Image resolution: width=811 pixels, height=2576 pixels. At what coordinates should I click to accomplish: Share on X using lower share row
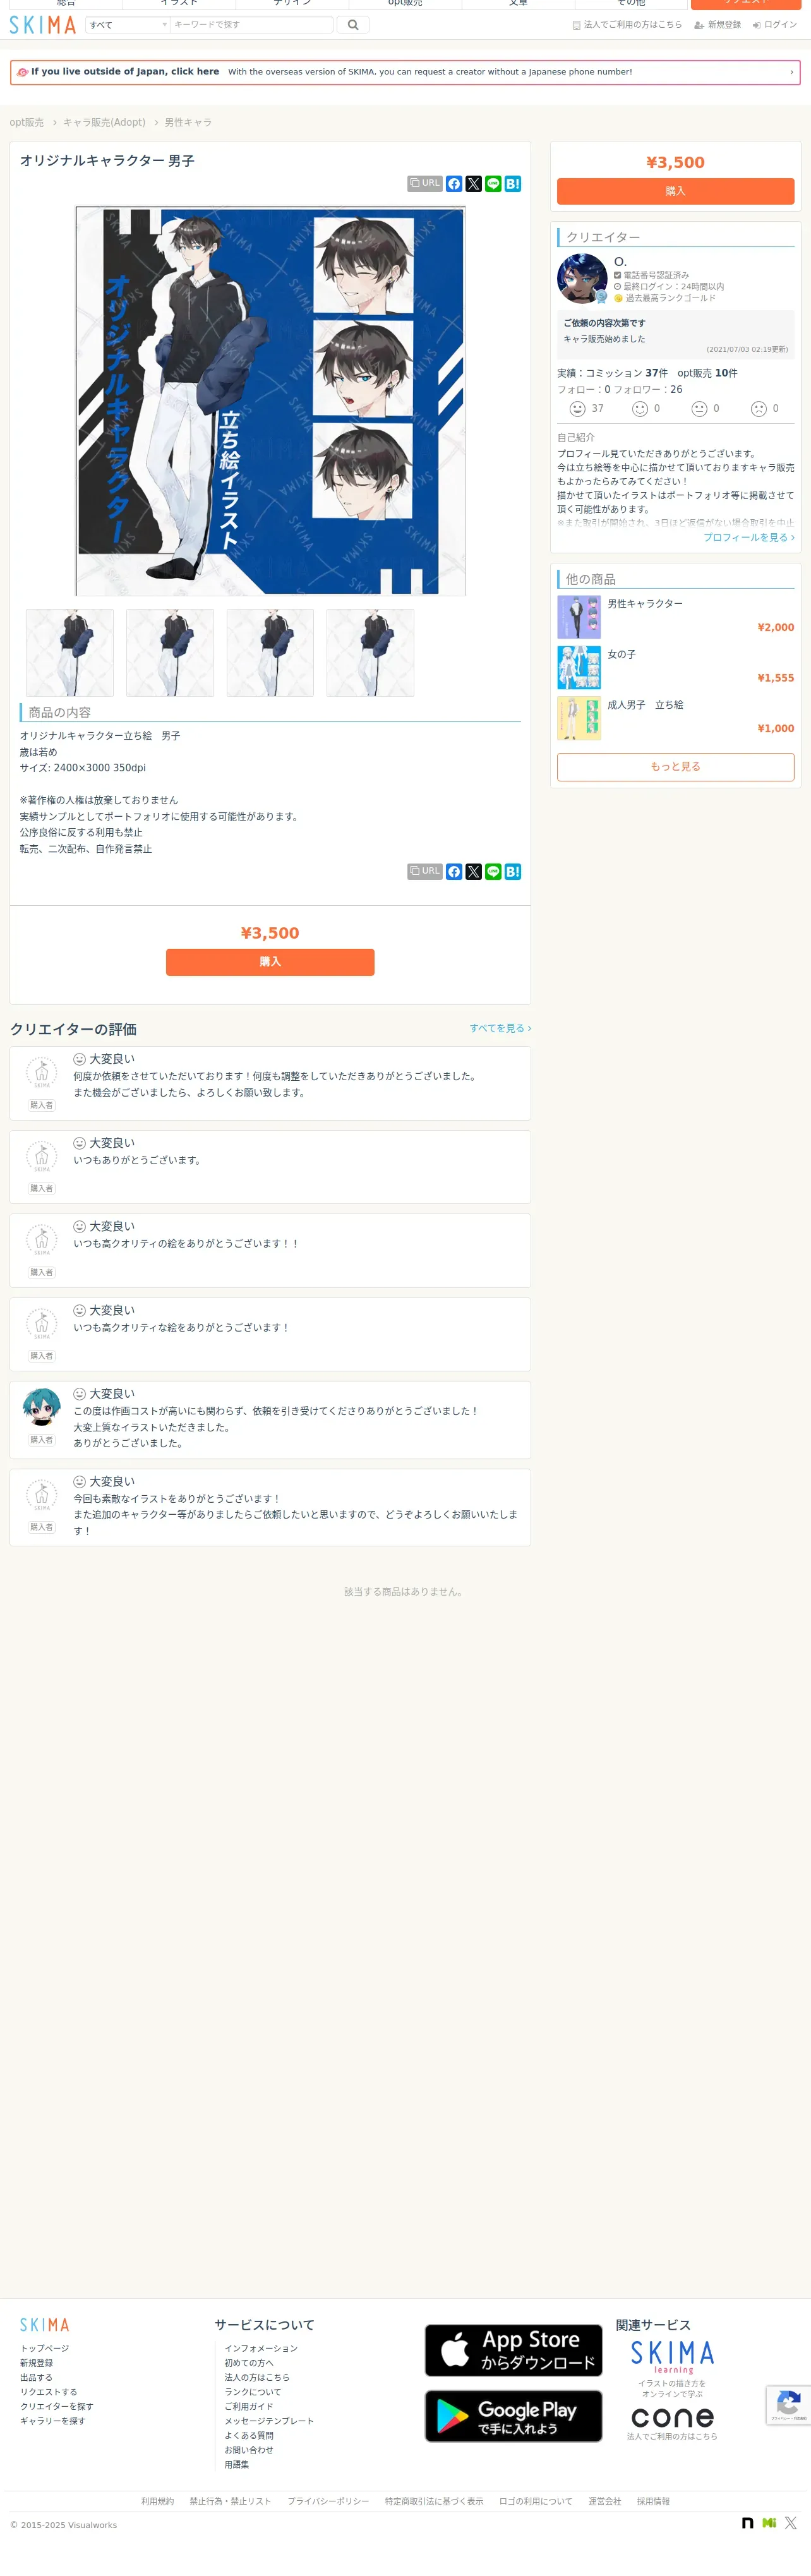(x=474, y=872)
